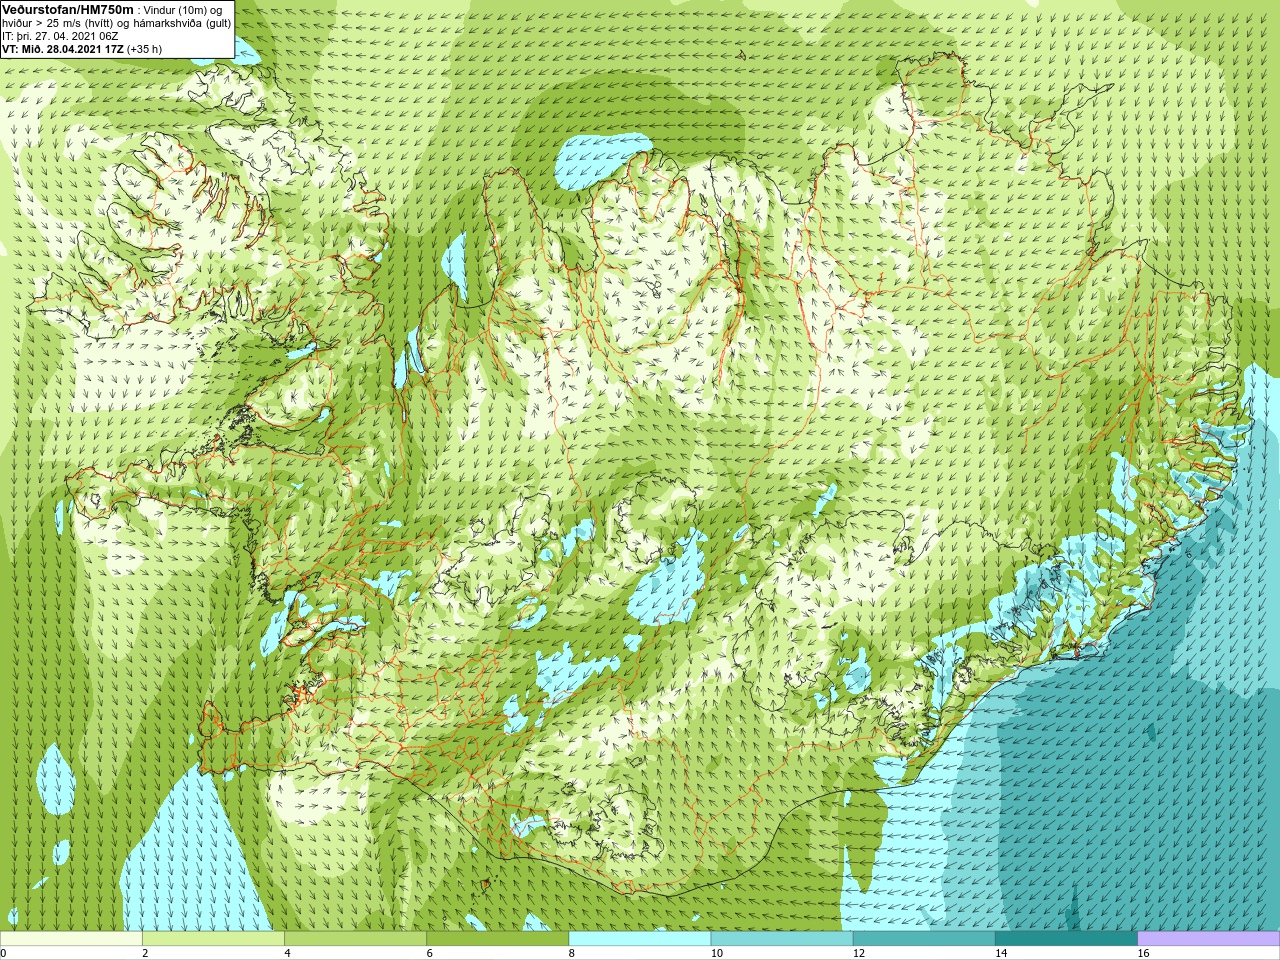This screenshot has height=960, width=1280.
Task: Click the purple legend segment above 16
Action: (1209, 938)
